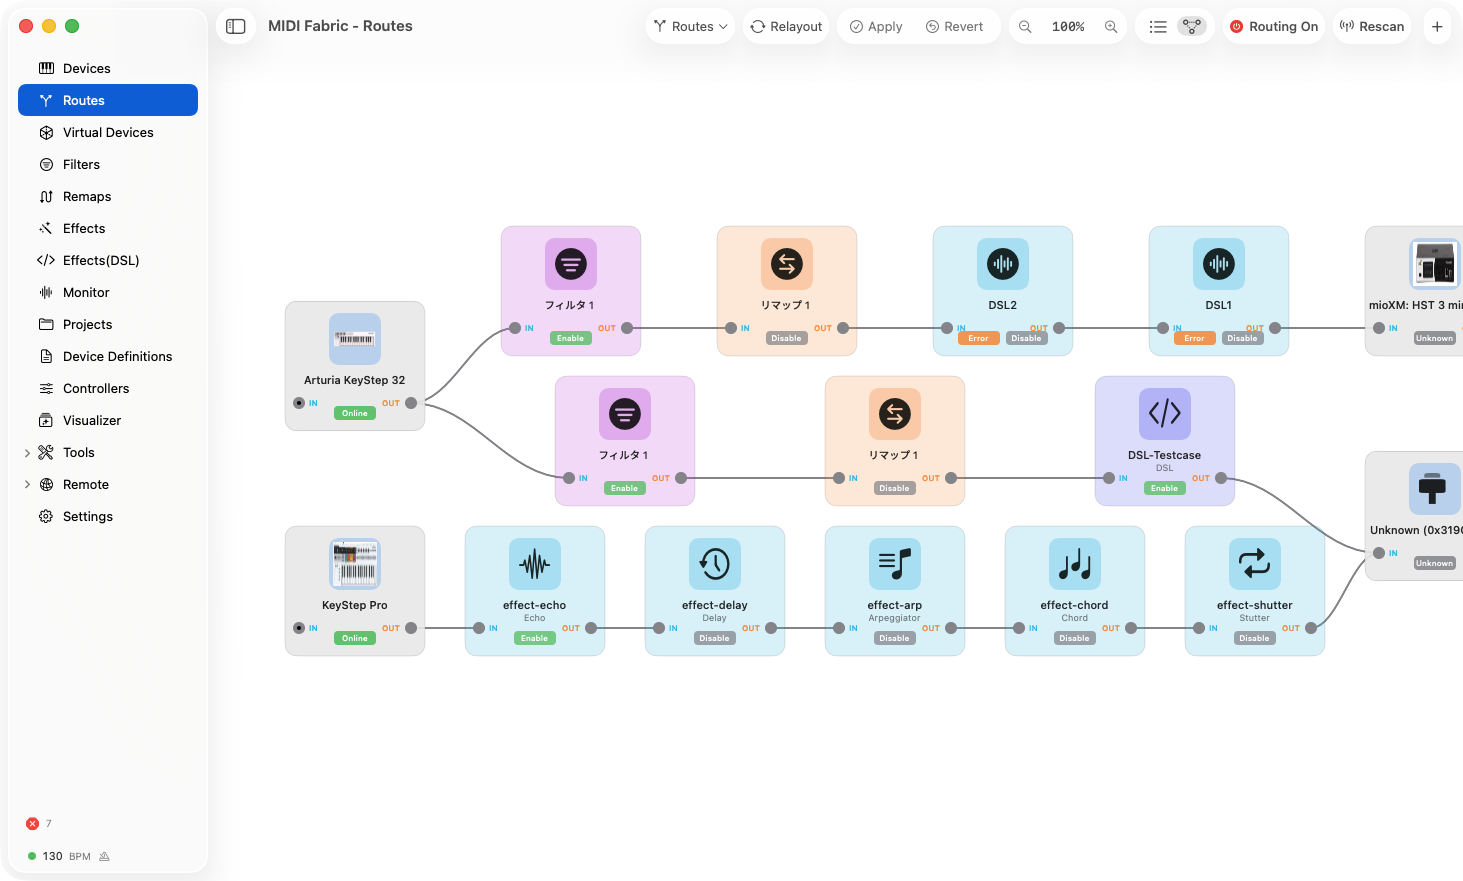Select the DSL-Testcase code icon
1463x881 pixels.
[1165, 414]
